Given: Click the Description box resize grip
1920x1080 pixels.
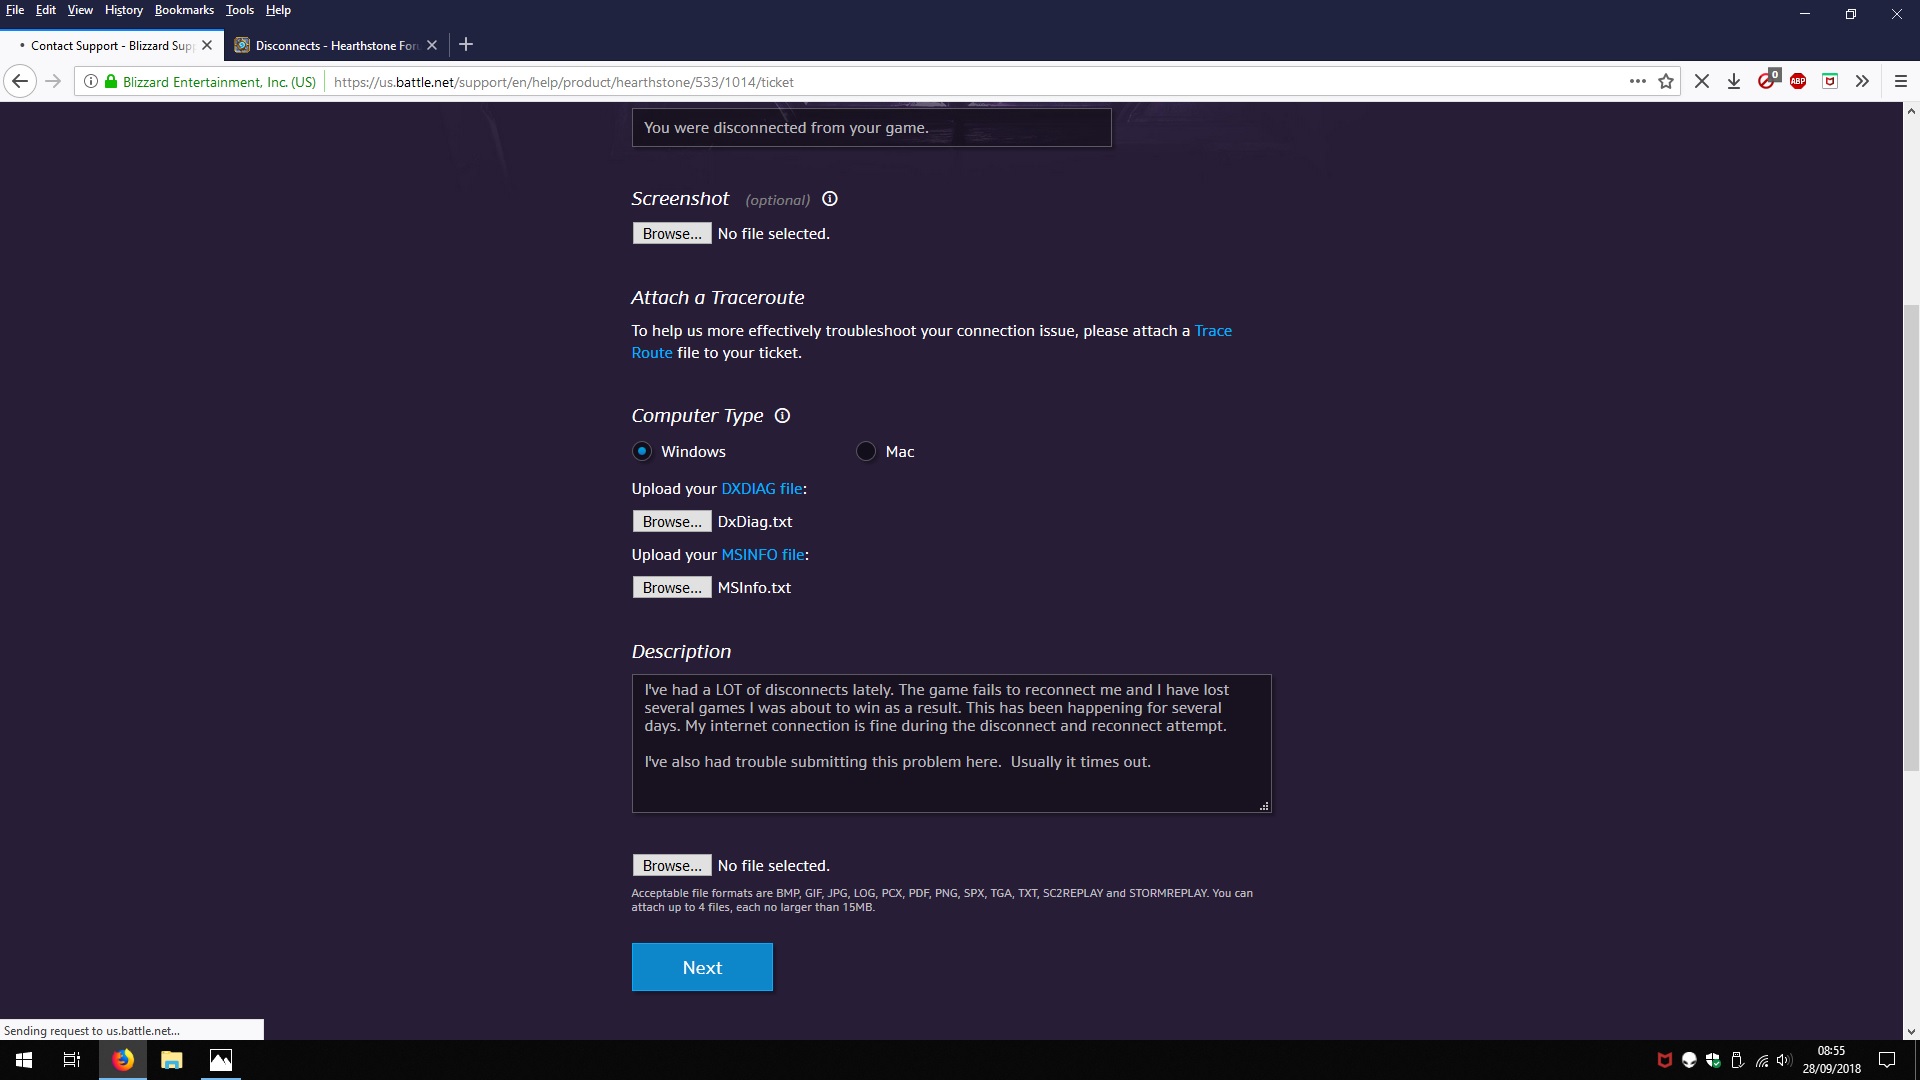Looking at the screenshot, I should pyautogui.click(x=1264, y=806).
